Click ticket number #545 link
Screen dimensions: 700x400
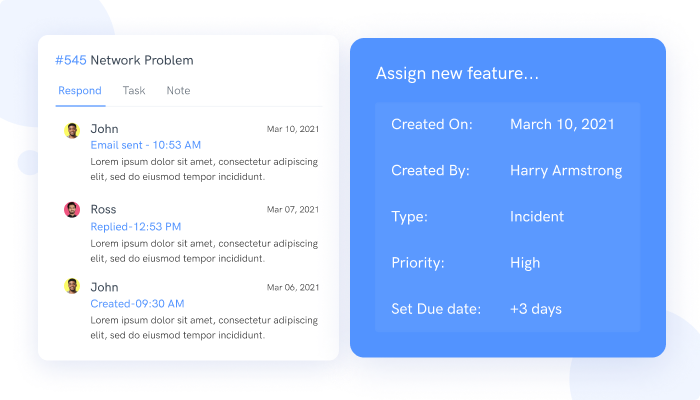point(71,60)
